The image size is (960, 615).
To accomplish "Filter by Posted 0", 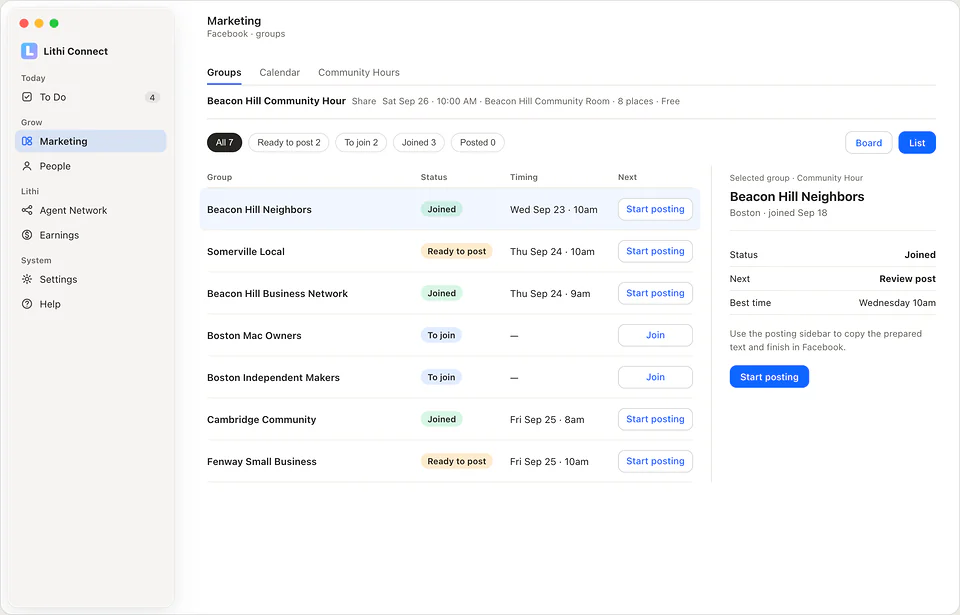I will (478, 142).
